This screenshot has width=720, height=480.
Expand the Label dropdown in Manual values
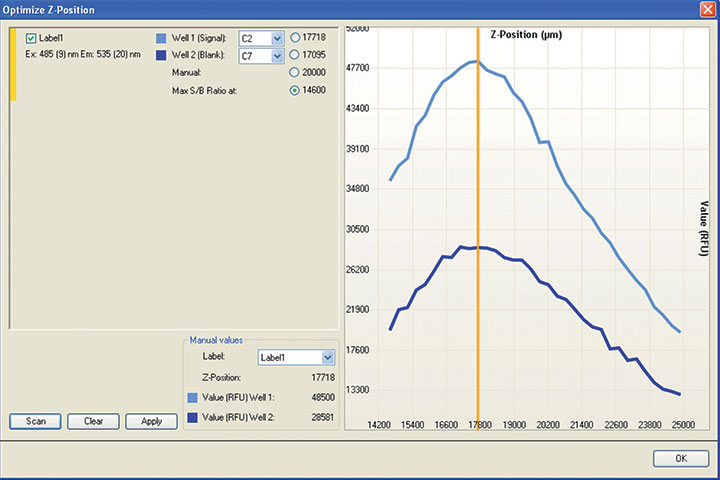[328, 357]
